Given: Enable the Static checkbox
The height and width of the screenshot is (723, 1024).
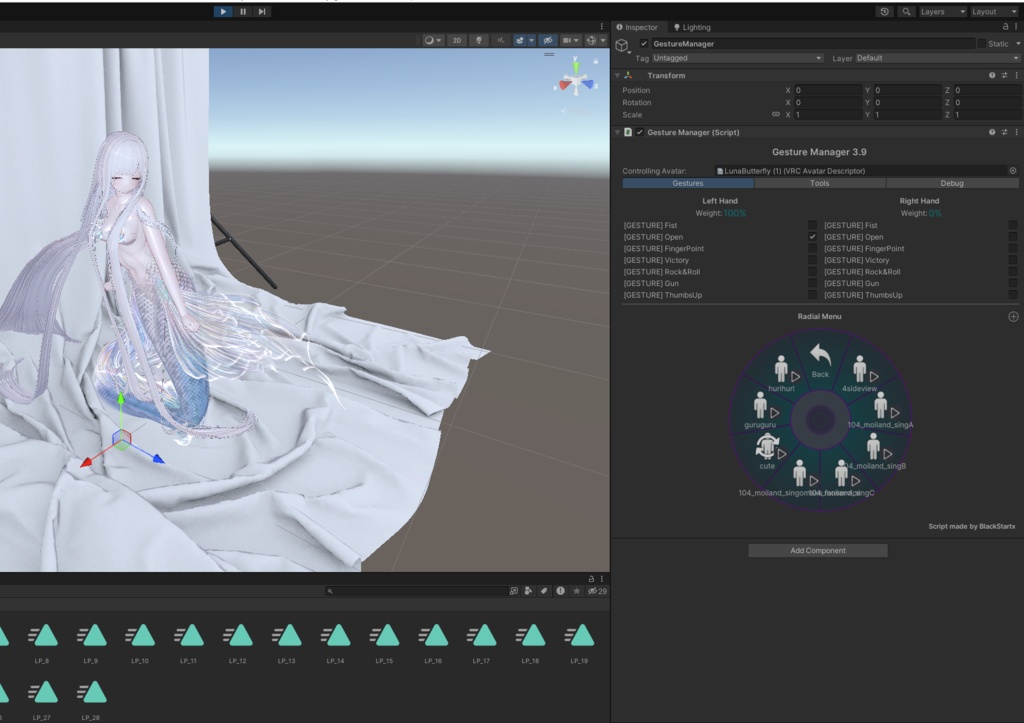Looking at the screenshot, I should tap(981, 44).
